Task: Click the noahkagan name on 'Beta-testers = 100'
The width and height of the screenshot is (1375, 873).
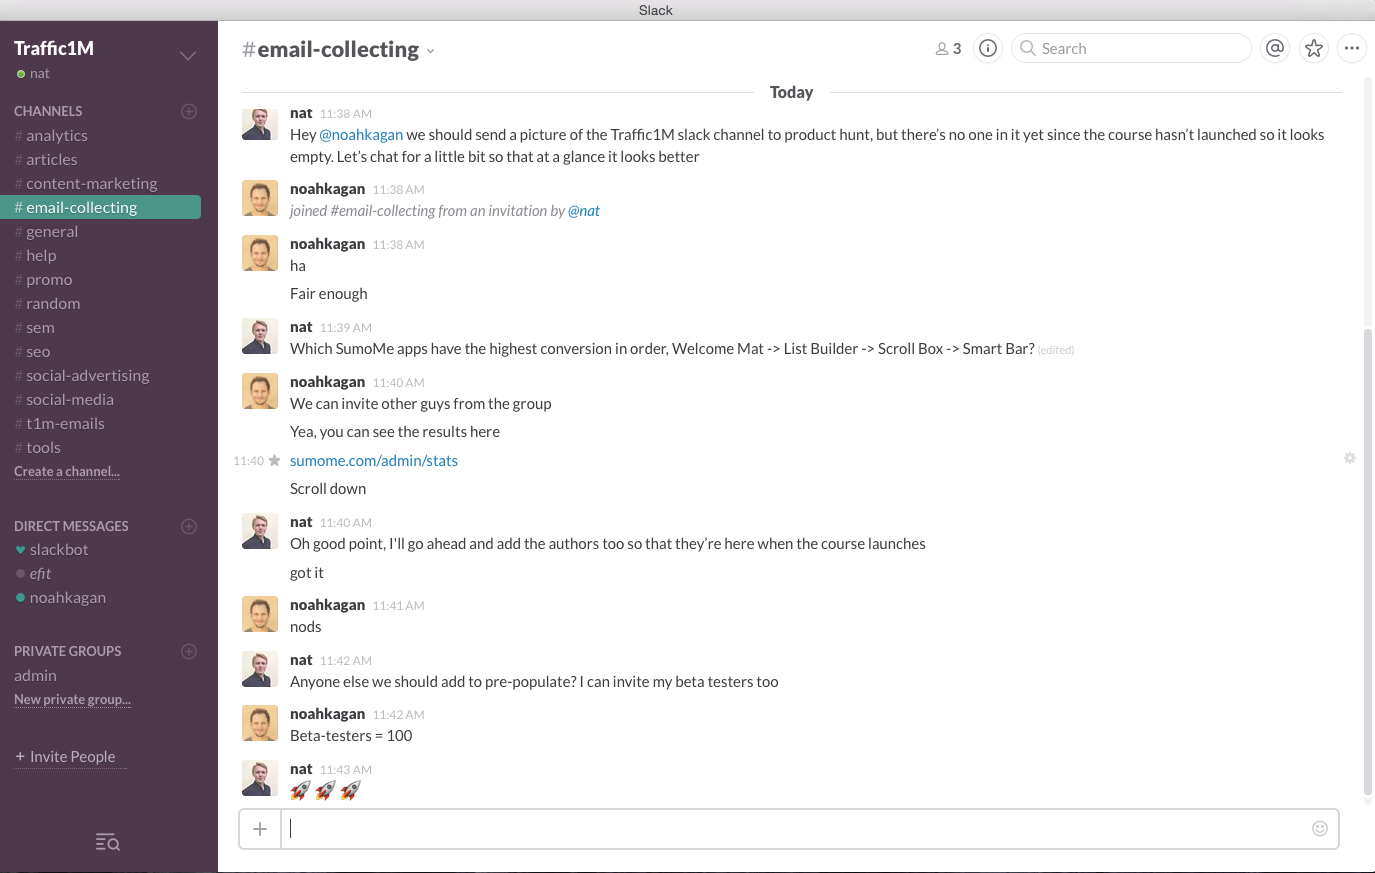Action: (327, 714)
